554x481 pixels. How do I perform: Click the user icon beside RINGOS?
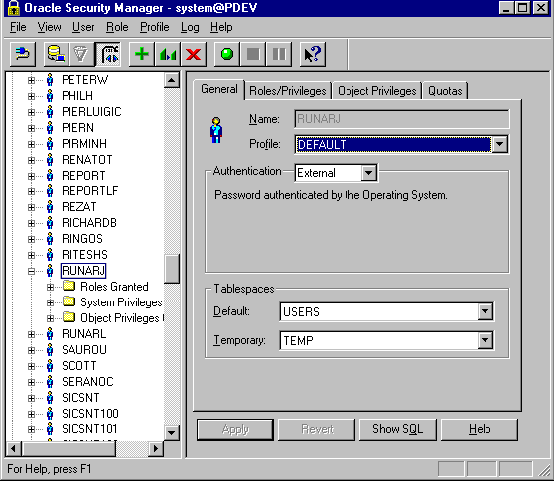[x=50, y=239]
